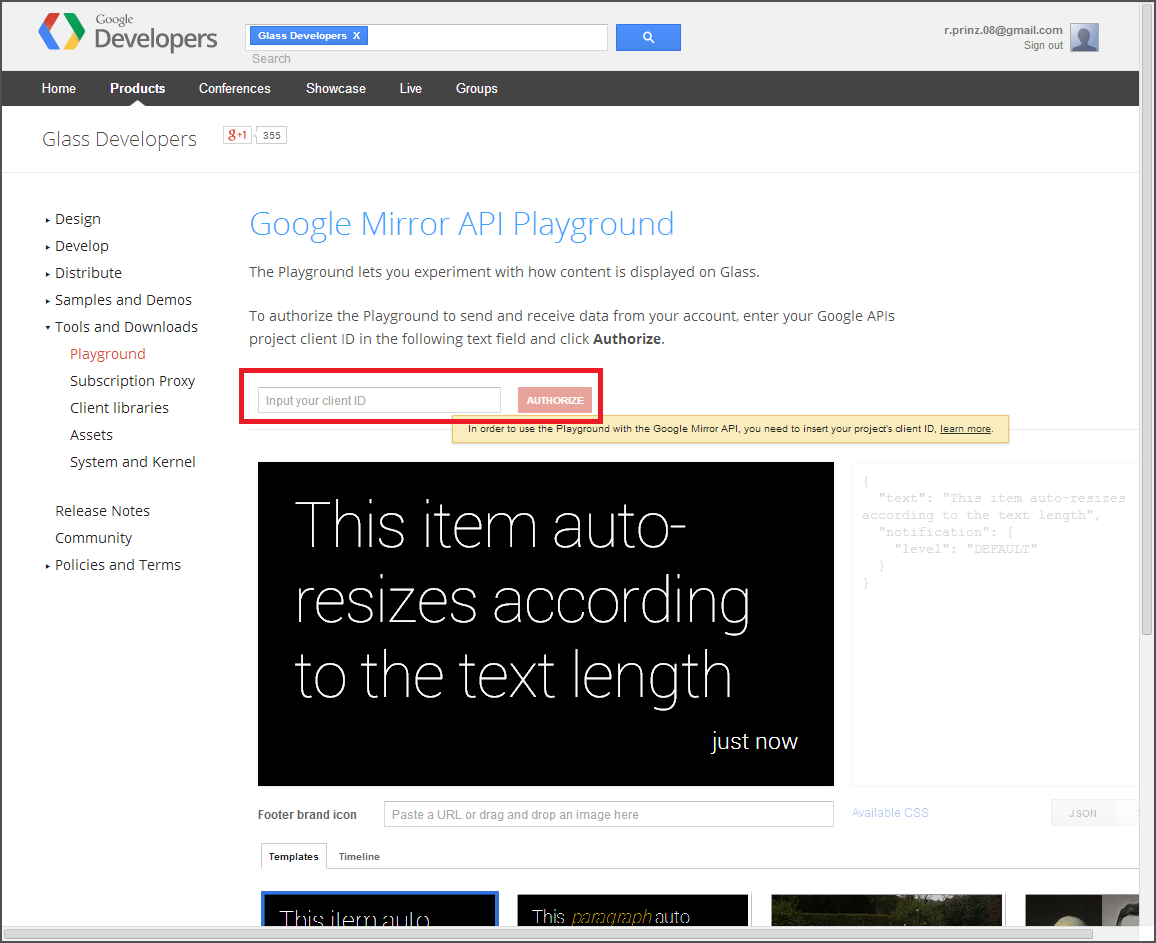Follow the learn more link
1156x943 pixels.
965,429
